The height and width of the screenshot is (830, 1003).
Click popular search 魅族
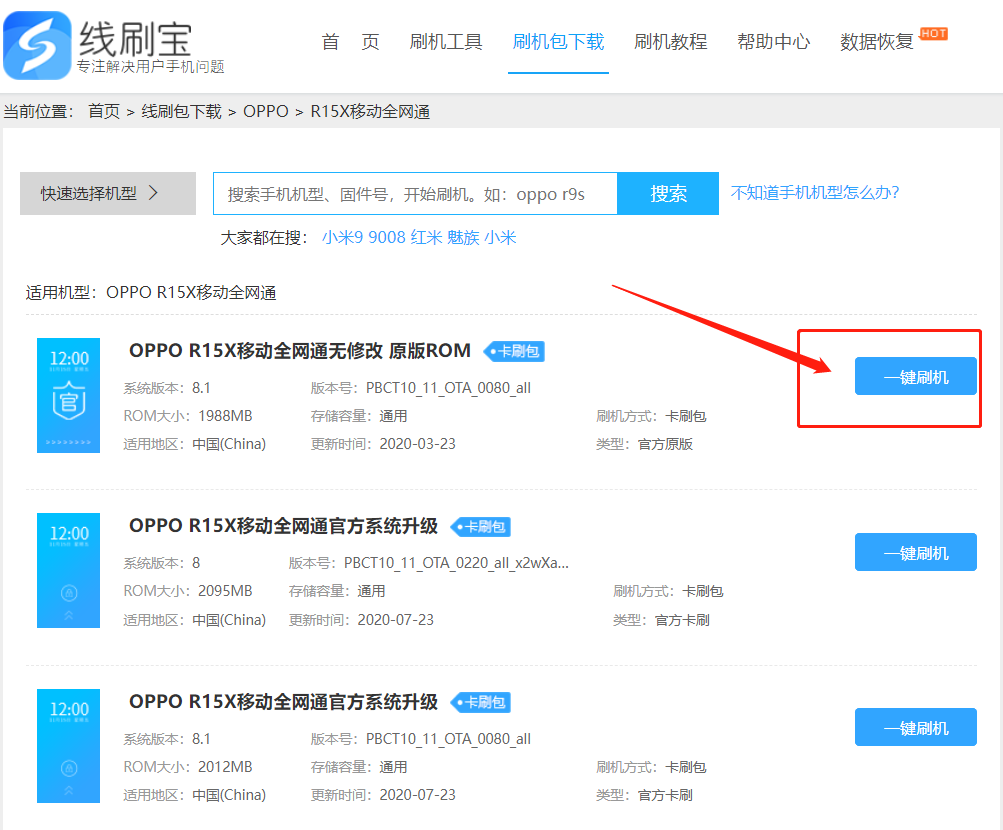463,238
